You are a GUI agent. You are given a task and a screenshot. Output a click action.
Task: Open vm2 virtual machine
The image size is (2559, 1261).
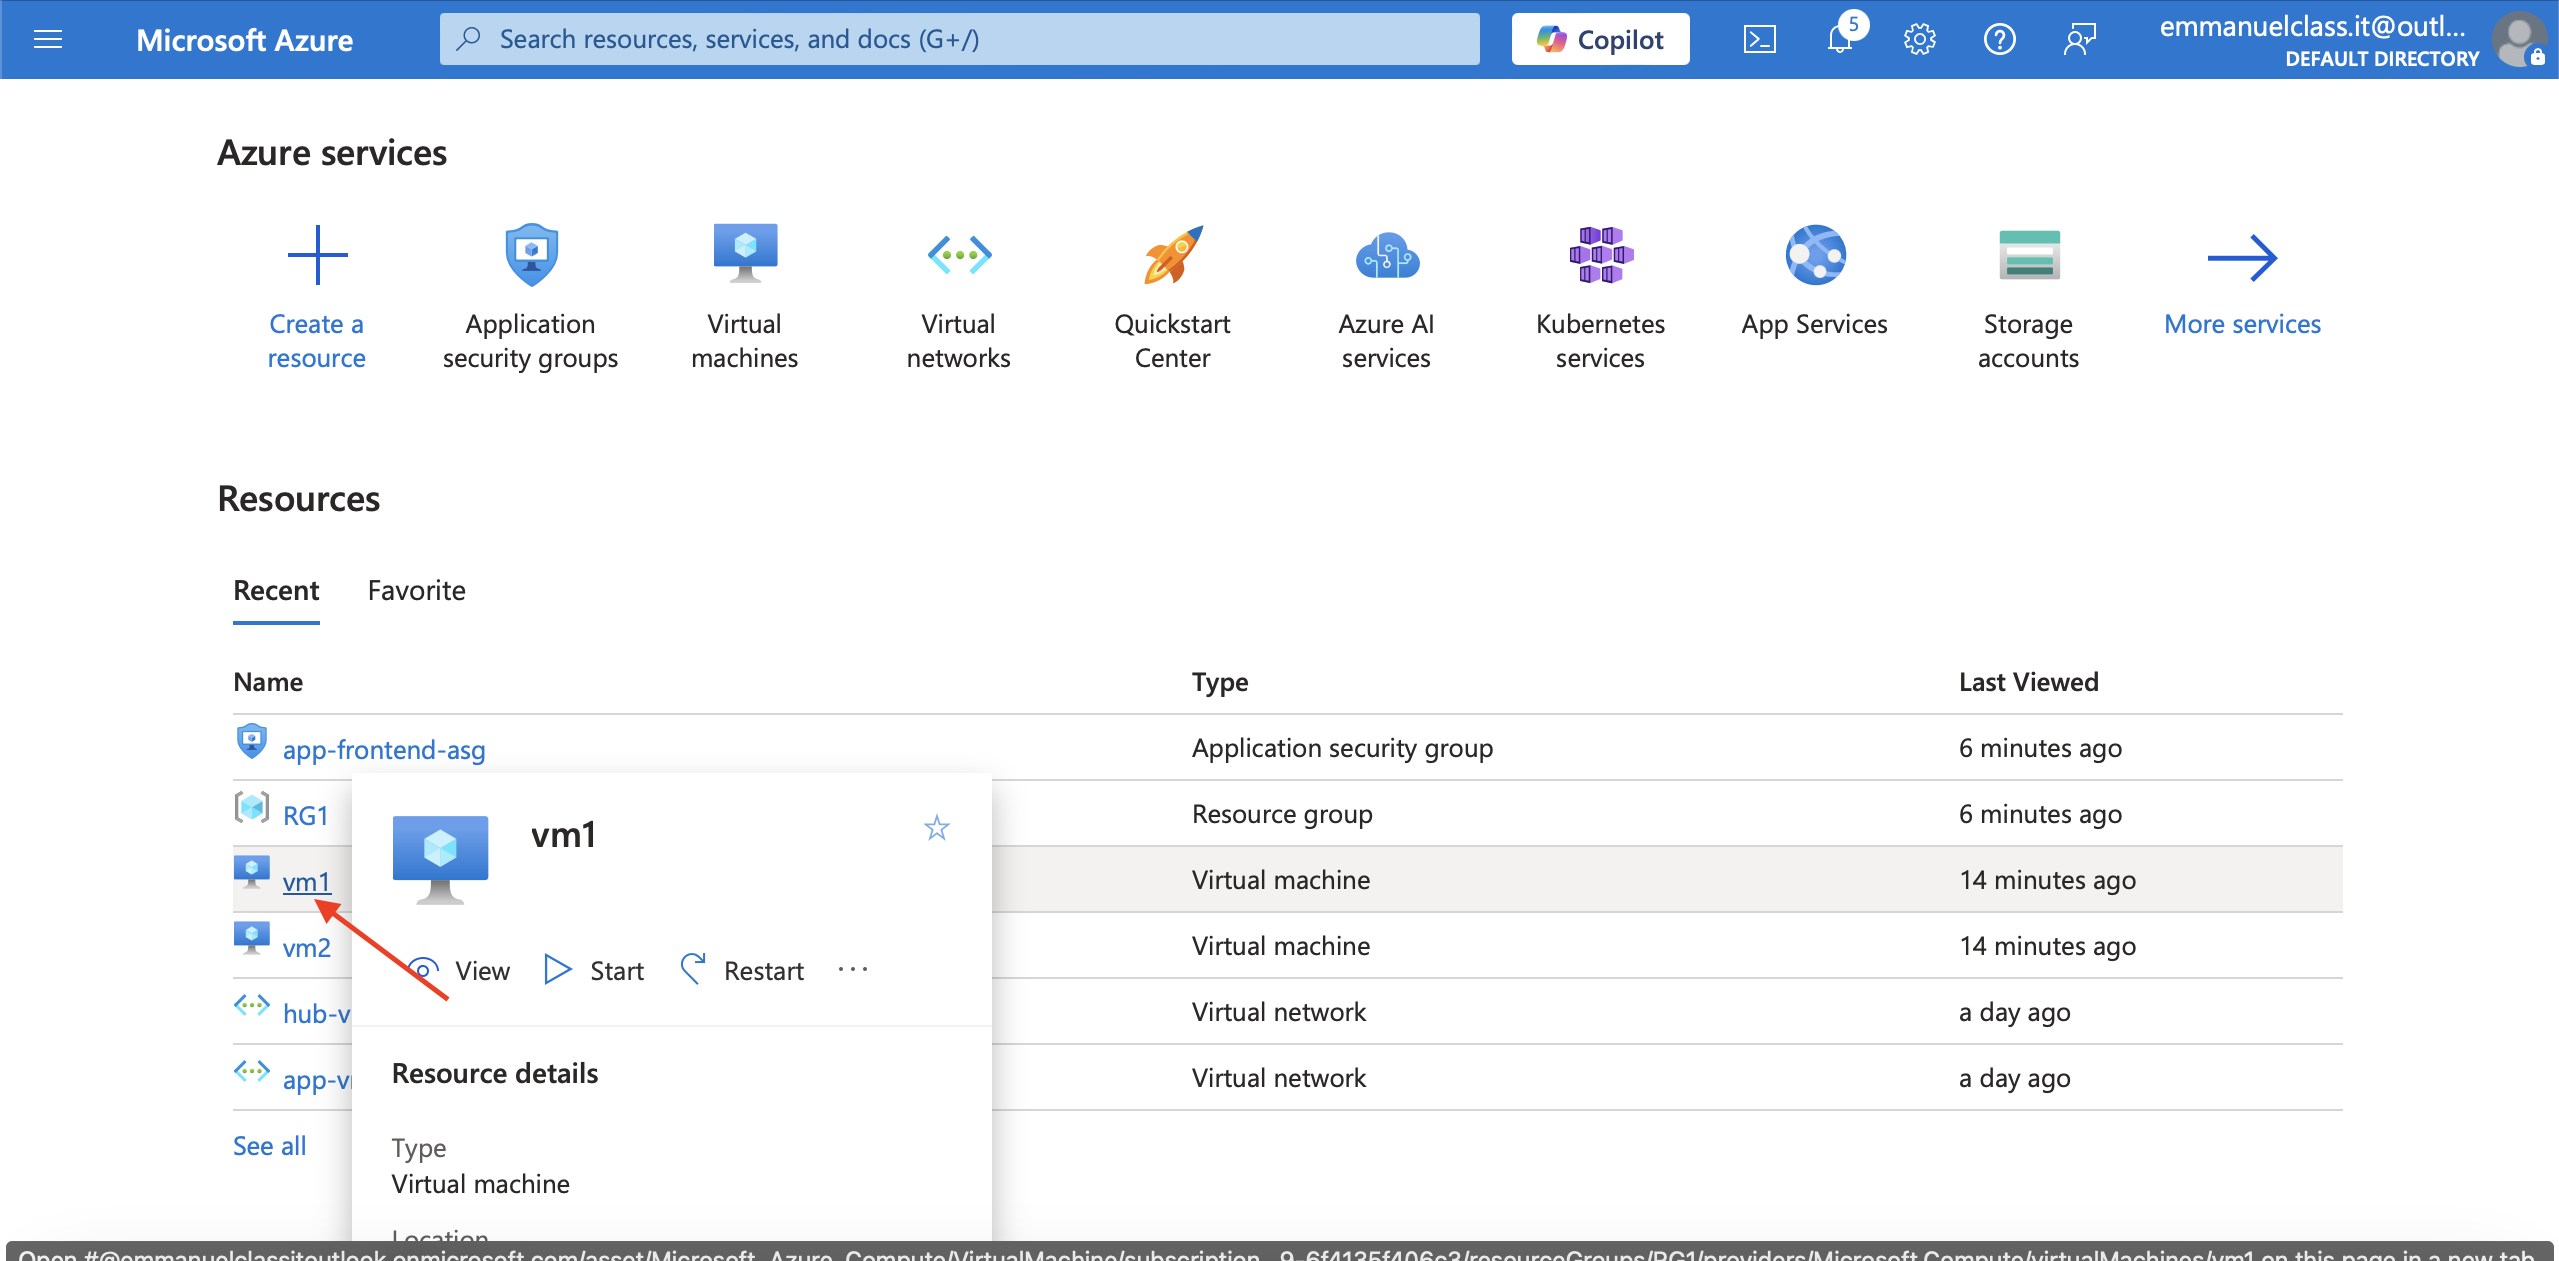click(x=306, y=947)
